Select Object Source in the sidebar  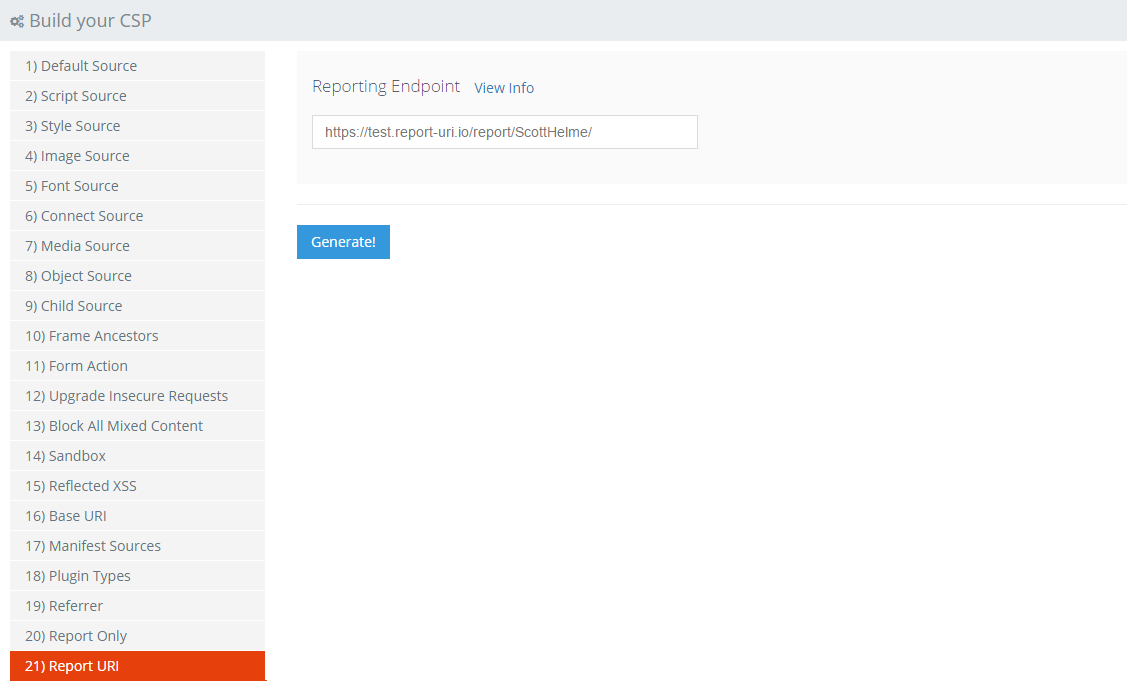click(137, 276)
